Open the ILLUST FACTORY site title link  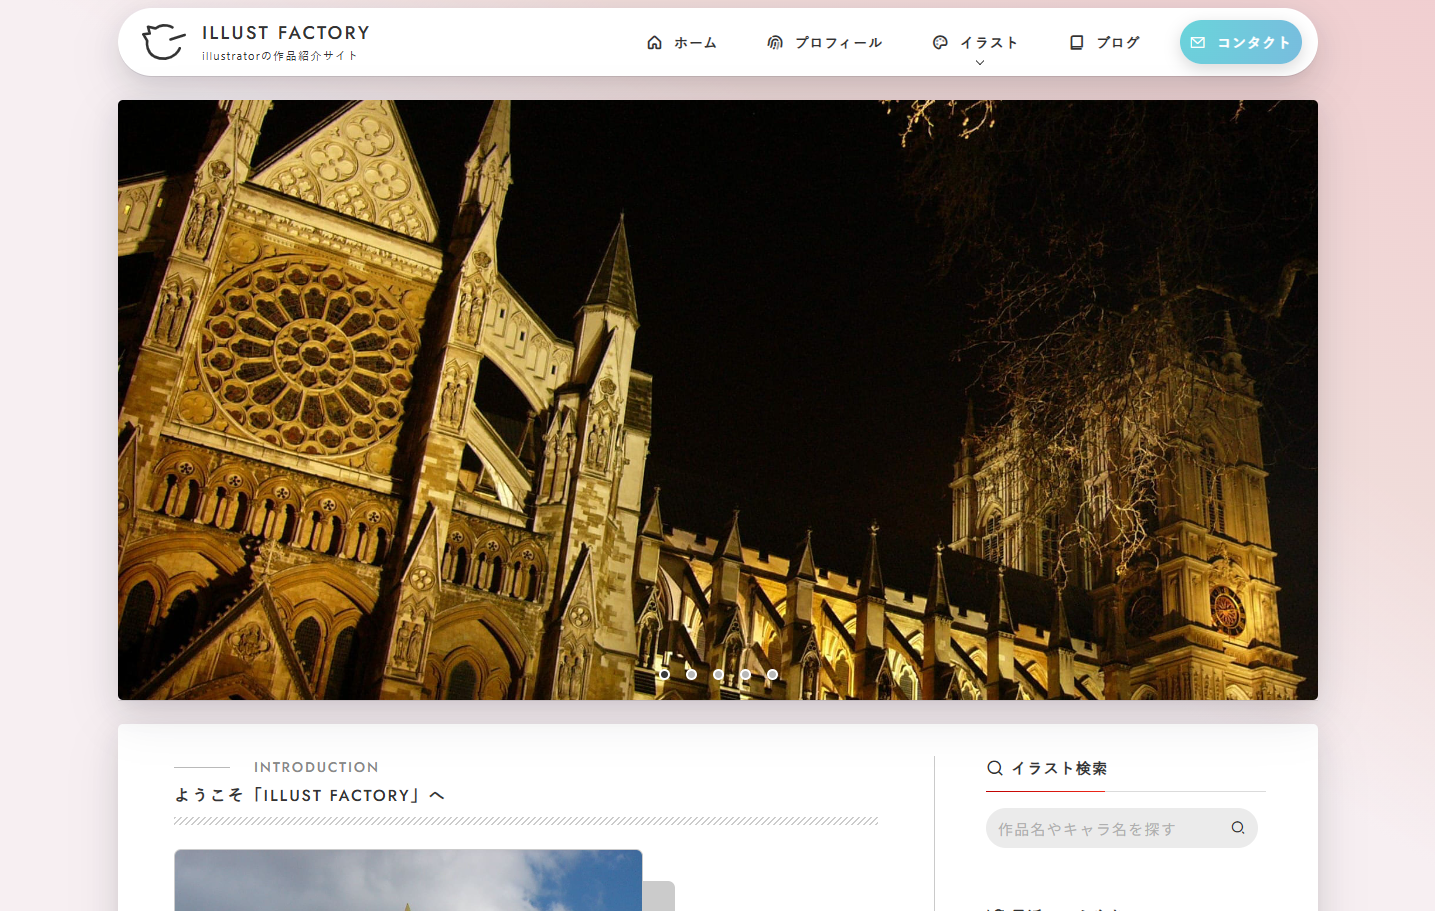[x=286, y=33]
